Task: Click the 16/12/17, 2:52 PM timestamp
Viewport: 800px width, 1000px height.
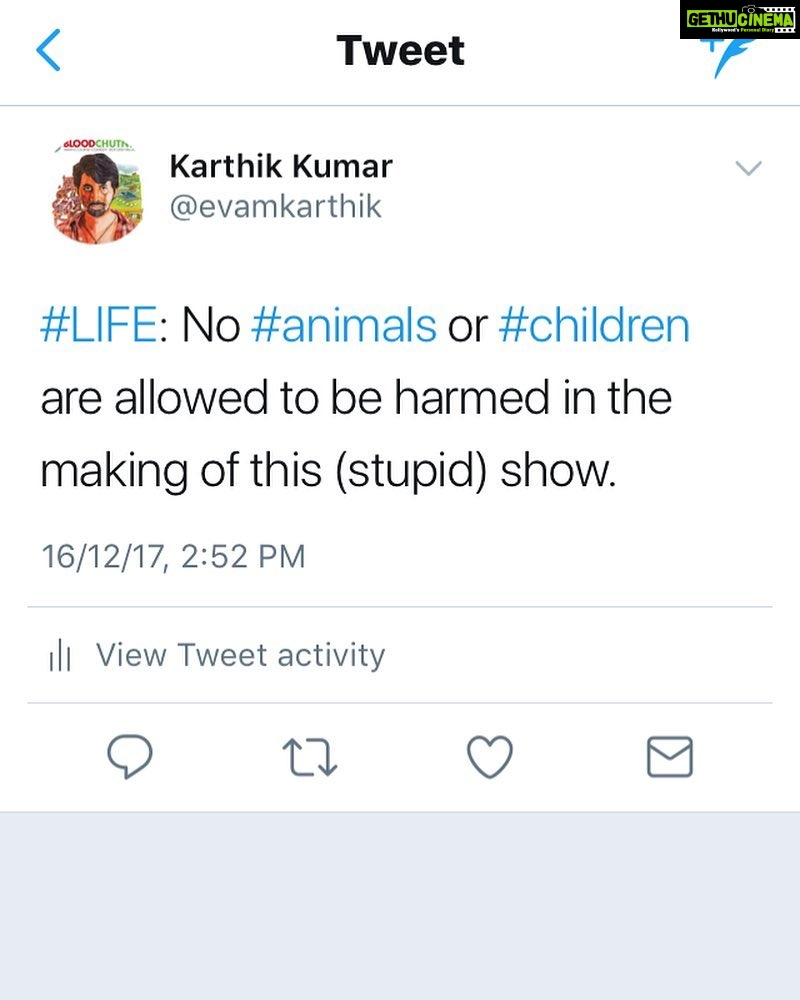Action: pyautogui.click(x=174, y=556)
